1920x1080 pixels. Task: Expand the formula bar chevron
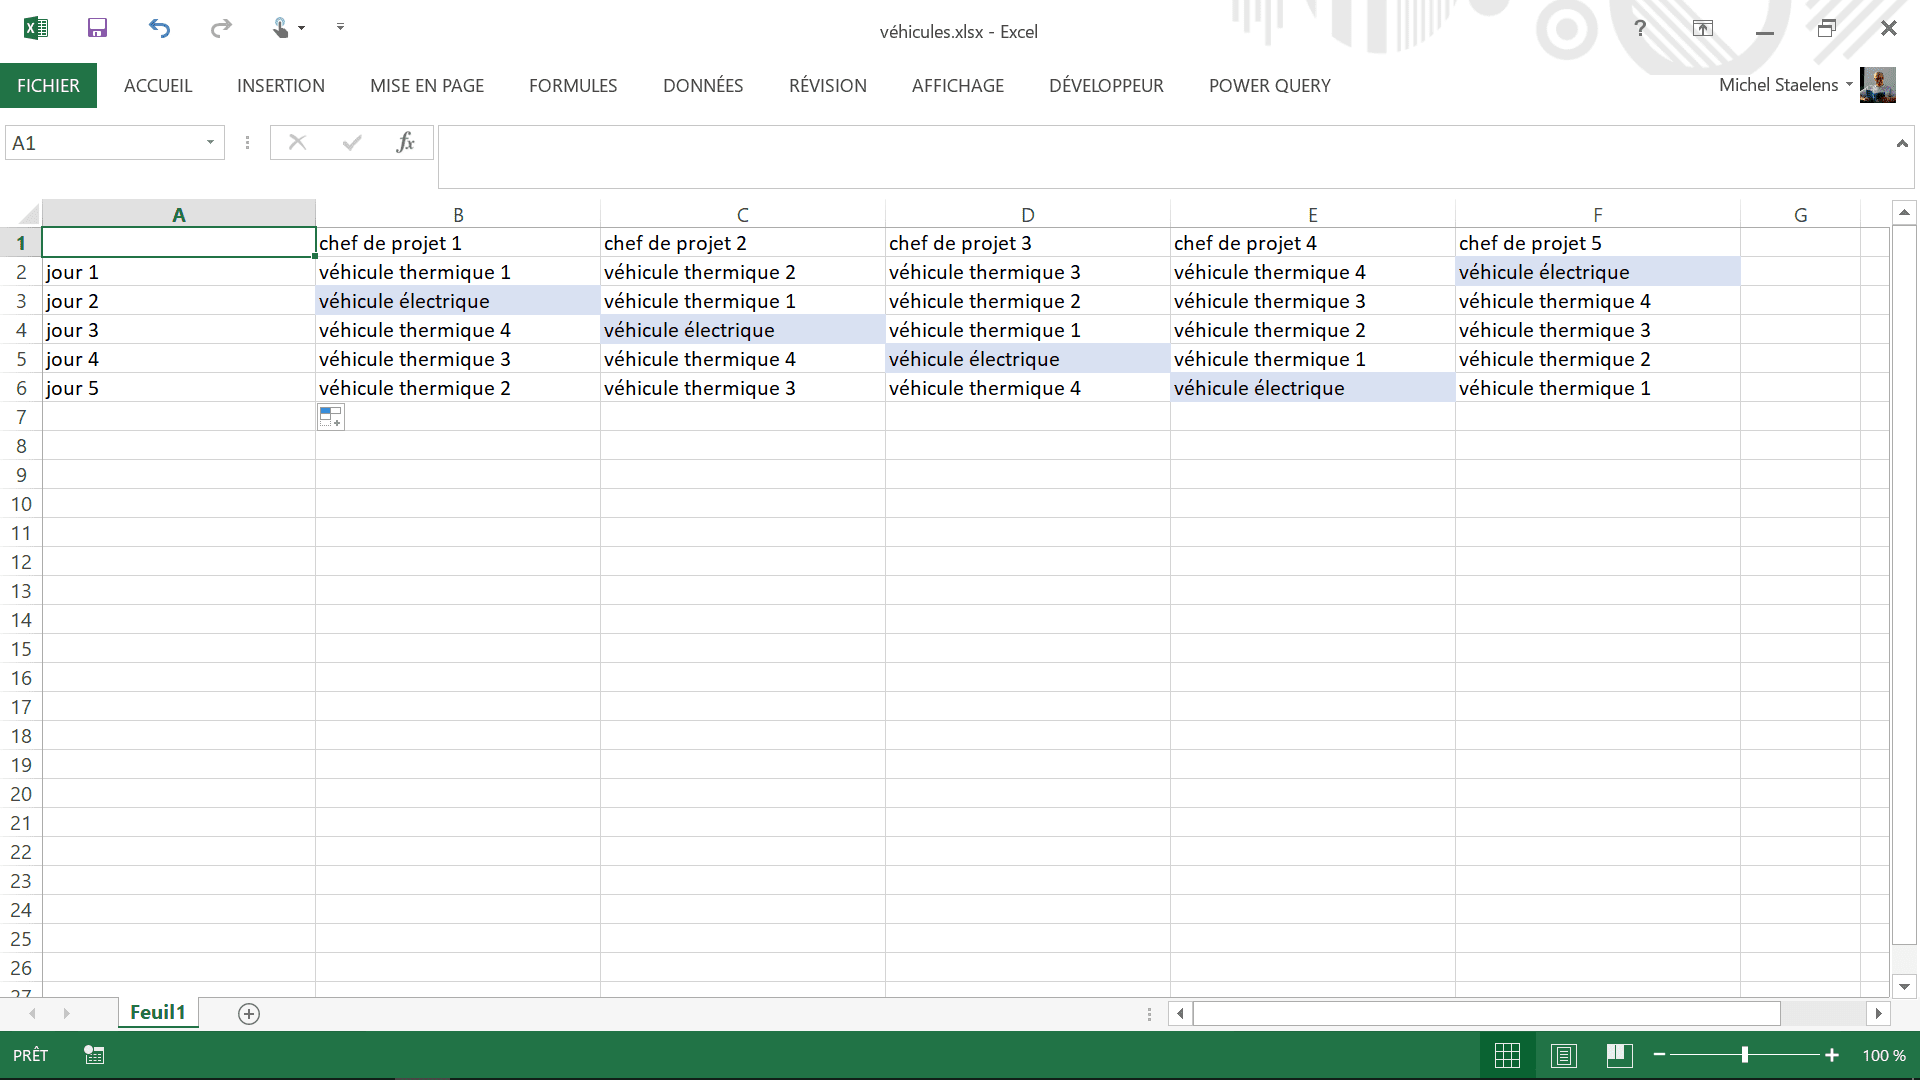1901,144
